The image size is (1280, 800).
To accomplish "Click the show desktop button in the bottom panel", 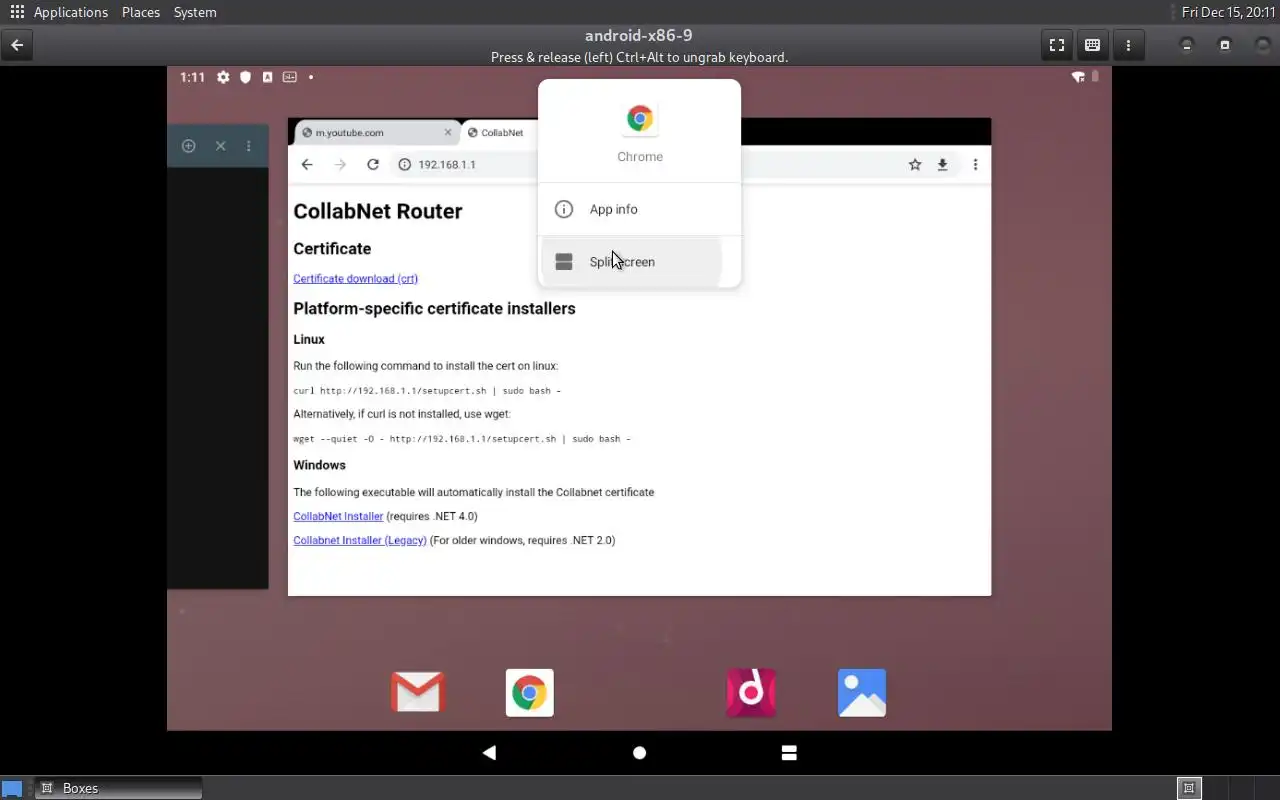I will click(x=12, y=788).
